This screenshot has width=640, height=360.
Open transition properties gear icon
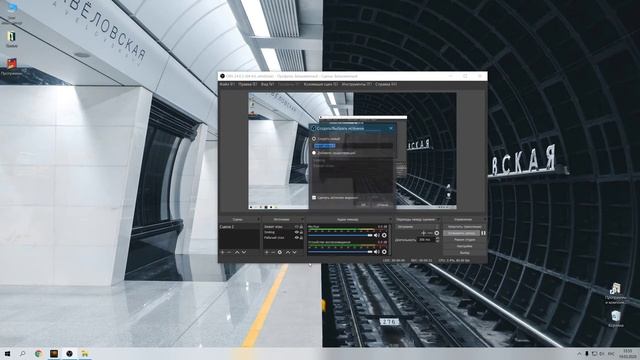coord(437,233)
